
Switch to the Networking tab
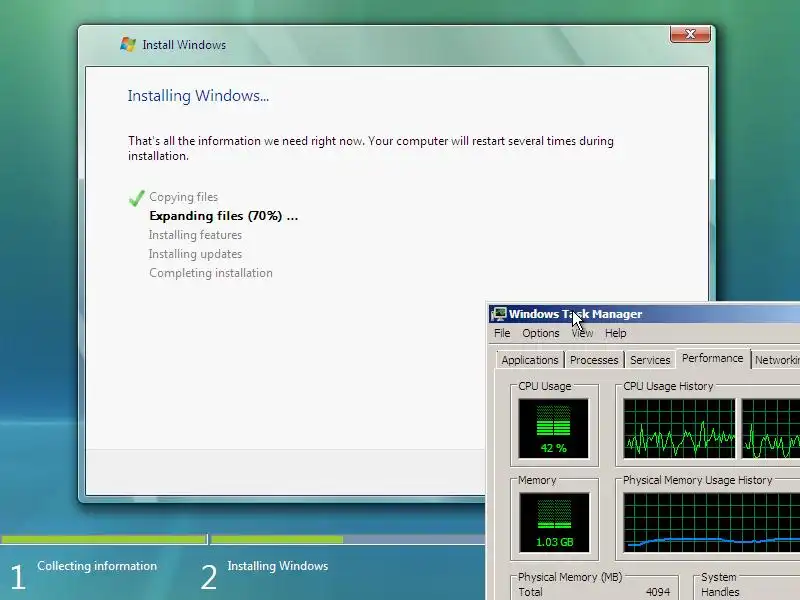pos(776,360)
